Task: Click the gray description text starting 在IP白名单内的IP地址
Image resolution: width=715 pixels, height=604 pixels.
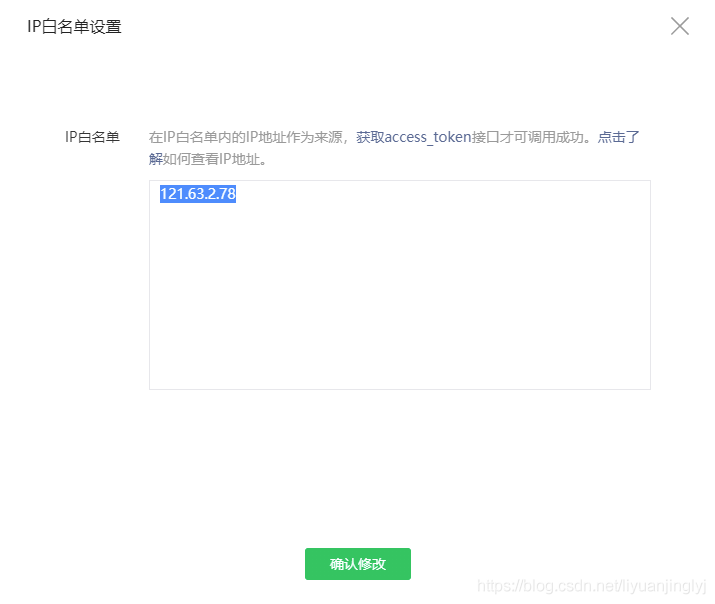Action: pyautogui.click(x=248, y=137)
